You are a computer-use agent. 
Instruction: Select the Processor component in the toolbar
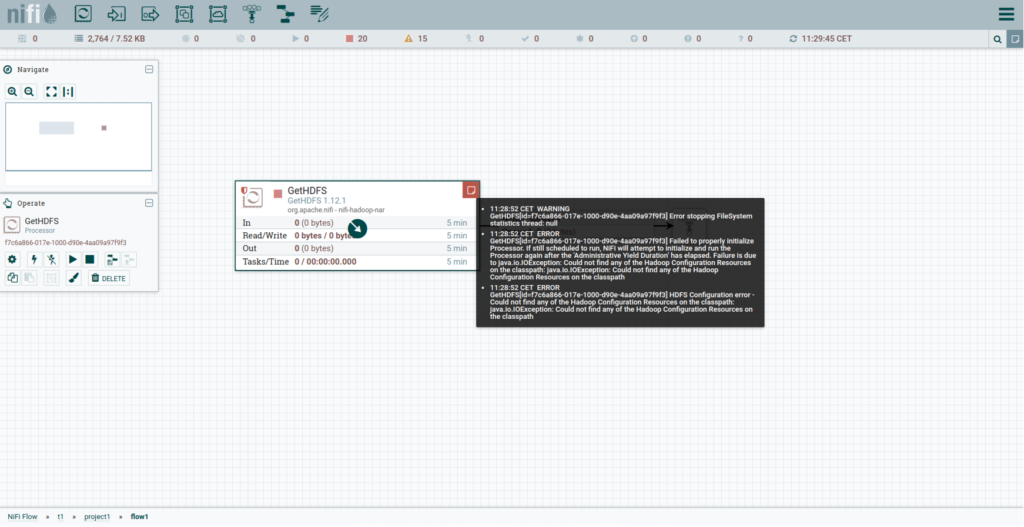pyautogui.click(x=83, y=13)
